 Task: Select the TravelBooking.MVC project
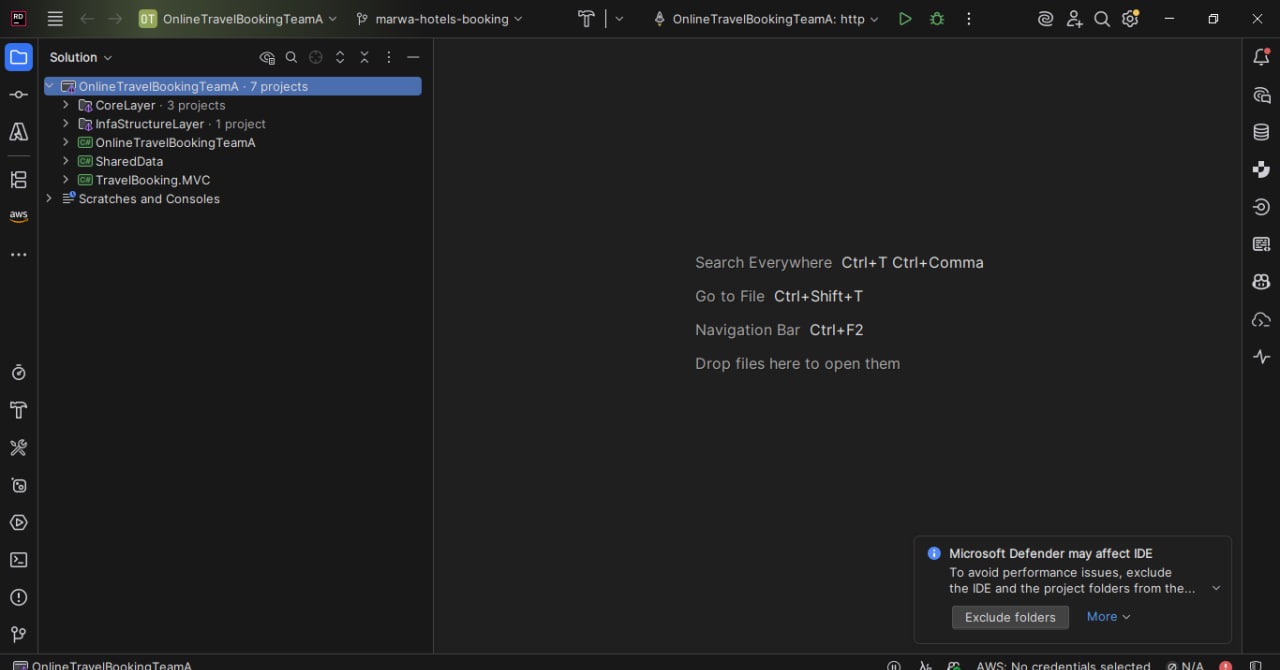pyautogui.click(x=153, y=180)
